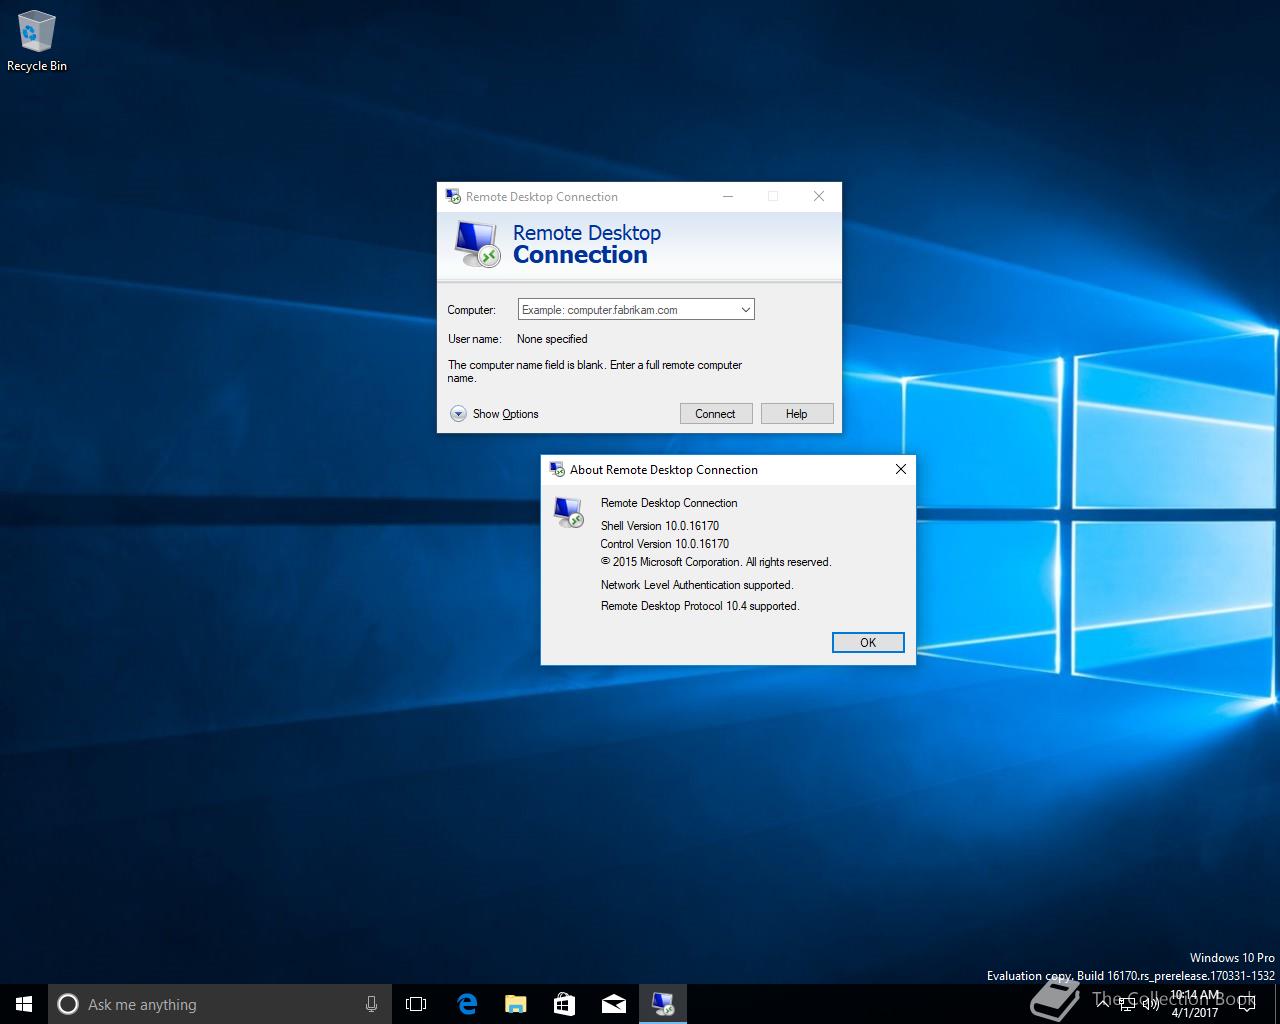Click the Remote Desktop Connection taskbar icon
The width and height of the screenshot is (1280, 1024).
click(x=662, y=1004)
